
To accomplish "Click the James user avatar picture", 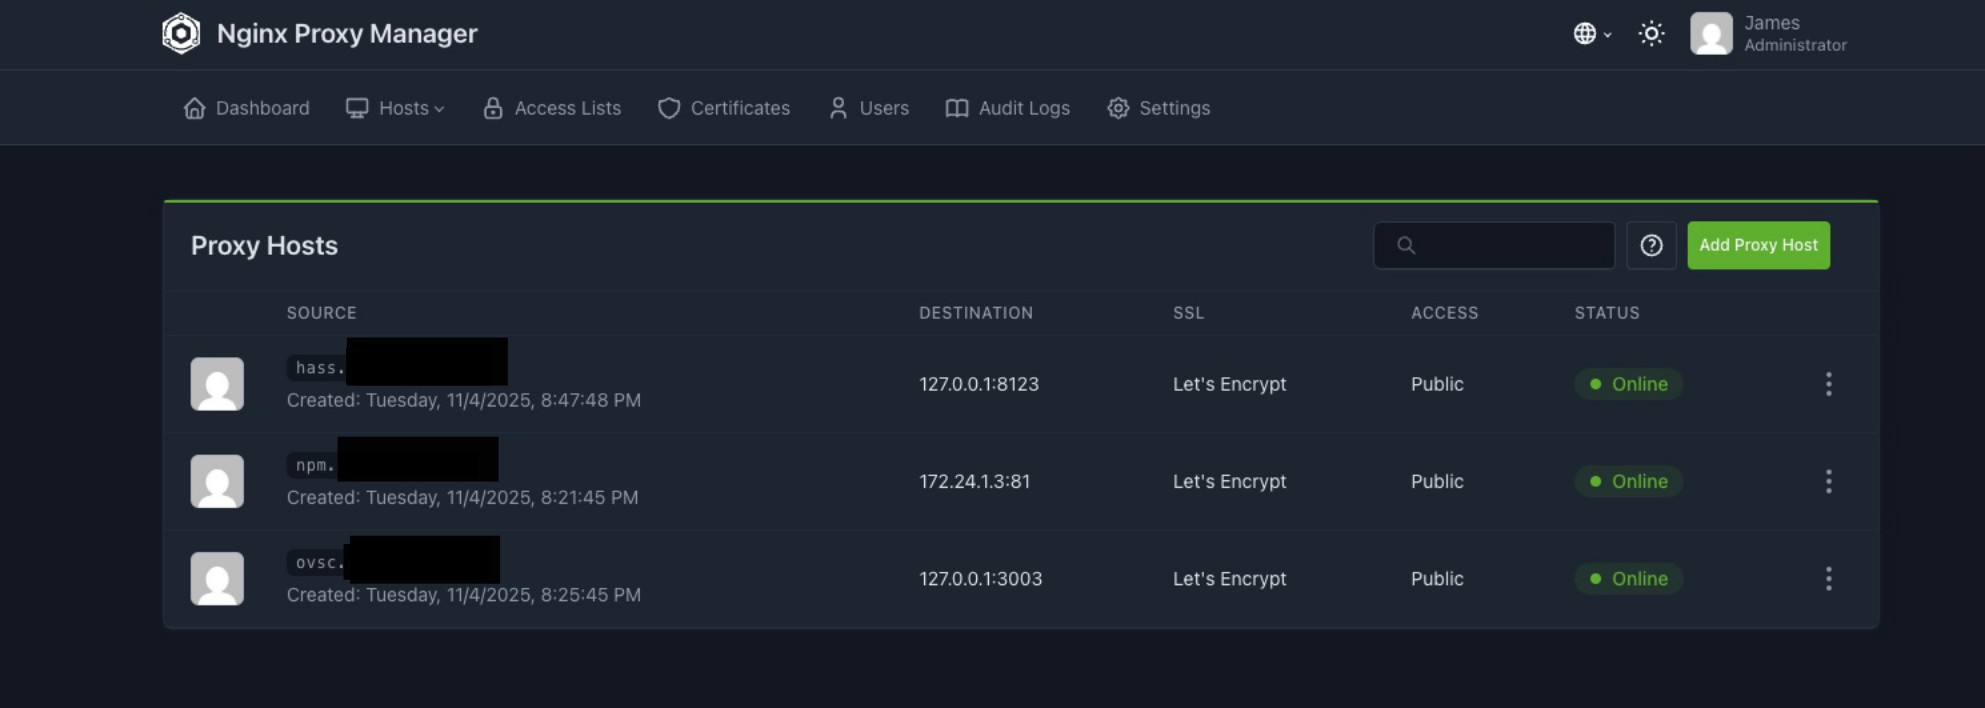I will point(1711,34).
